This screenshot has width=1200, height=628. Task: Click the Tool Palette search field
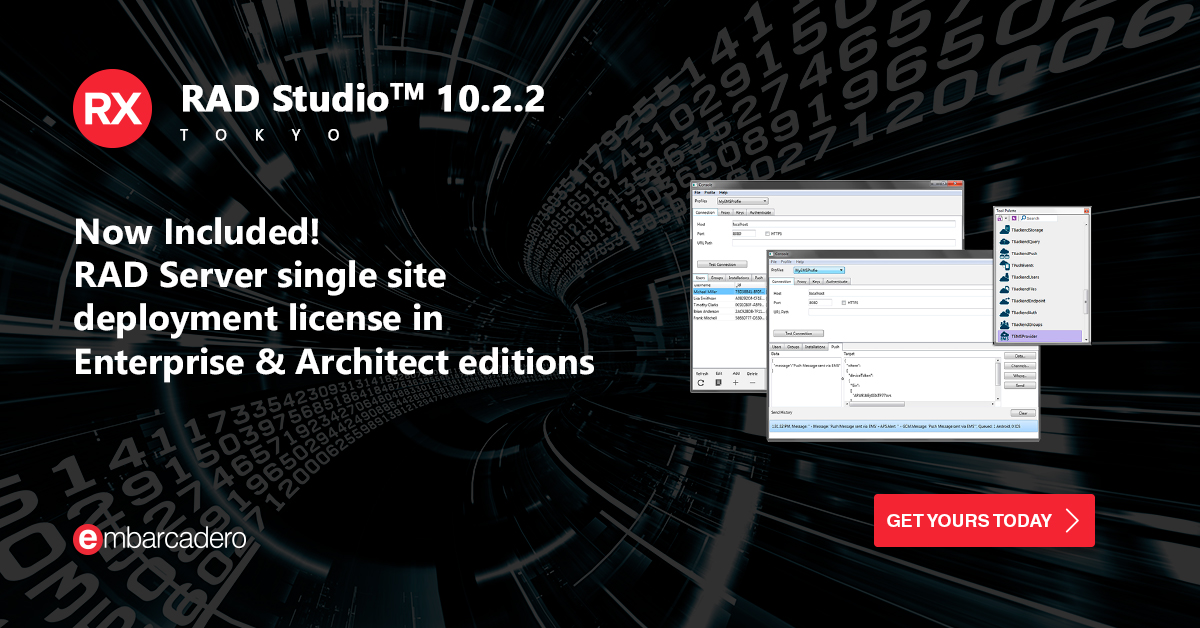pos(1040,218)
